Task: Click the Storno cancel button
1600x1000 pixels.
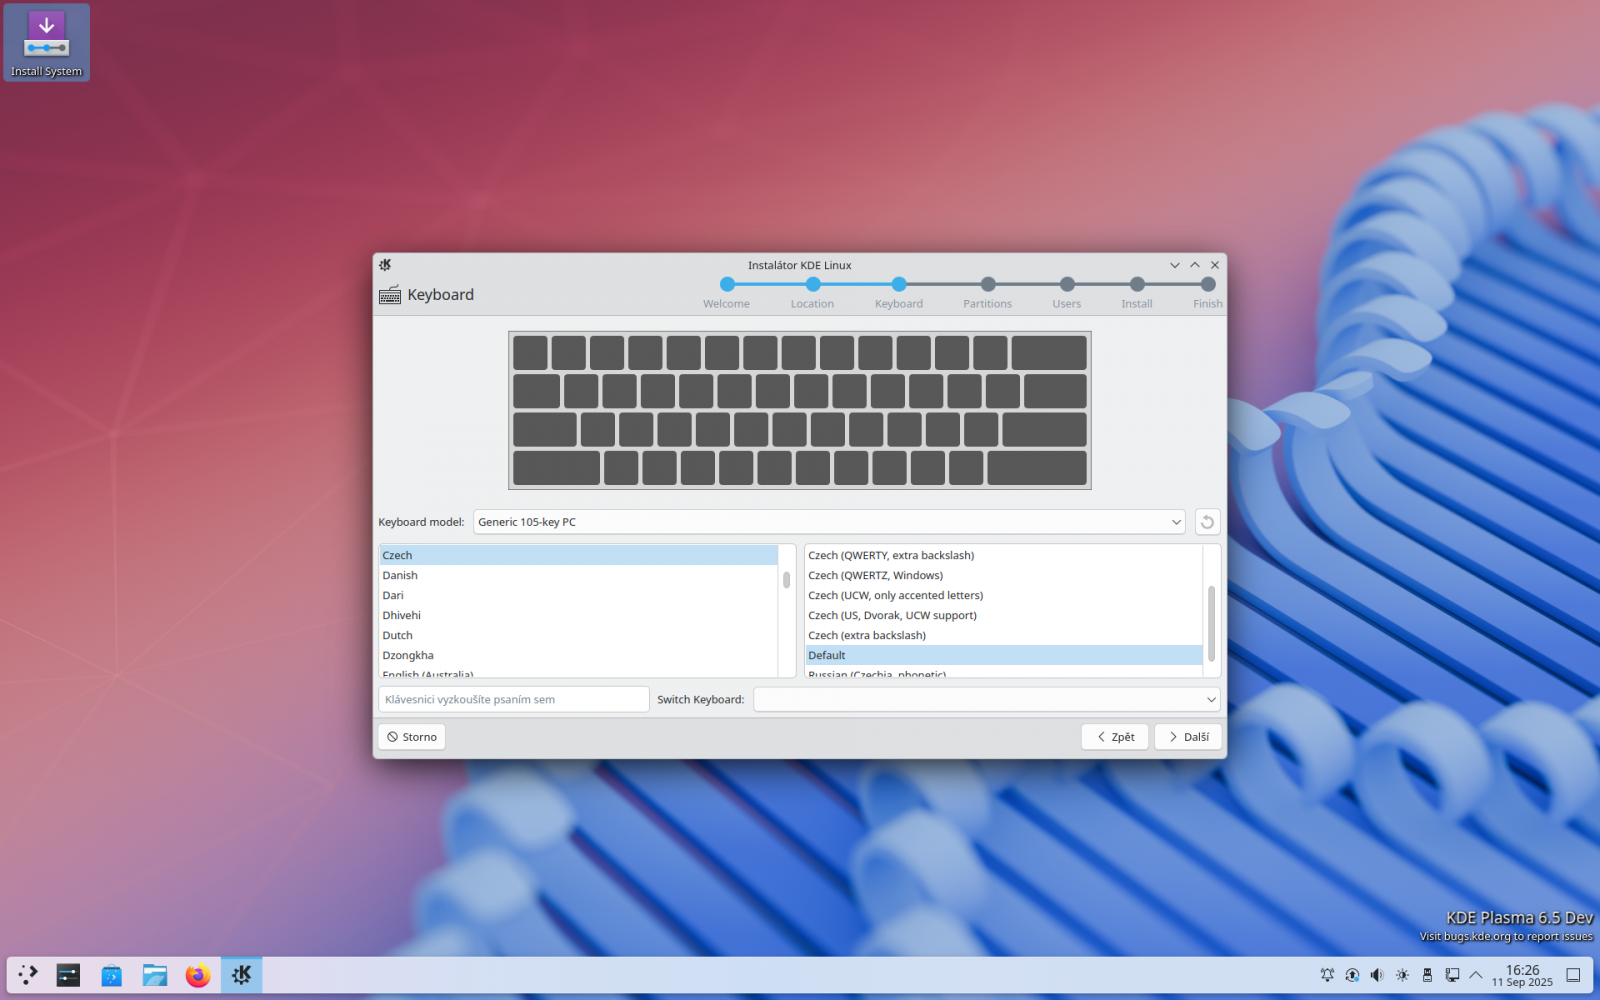Action: (412, 737)
